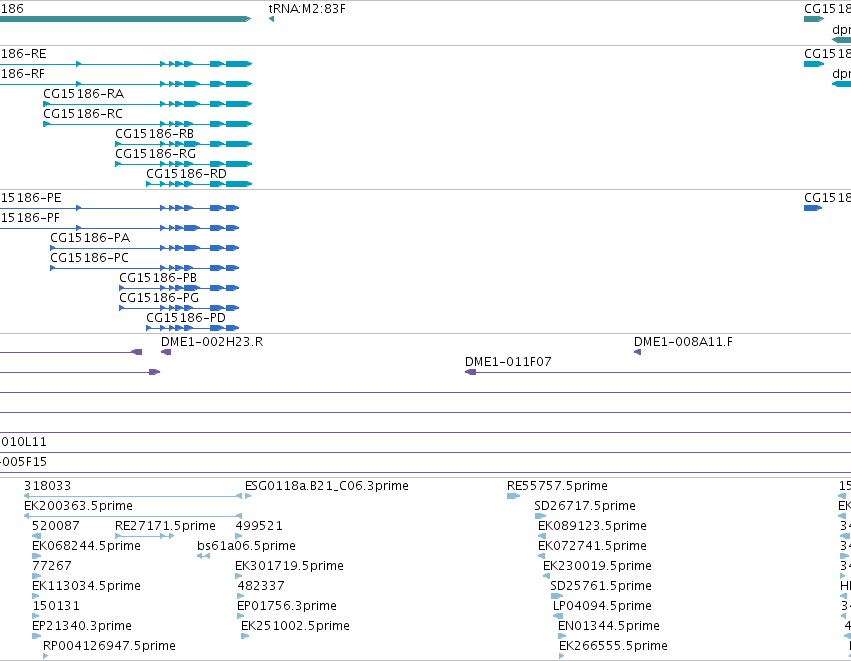This screenshot has height=661, width=851.
Task: Click the 15186-PF protein label
Action: (30, 218)
